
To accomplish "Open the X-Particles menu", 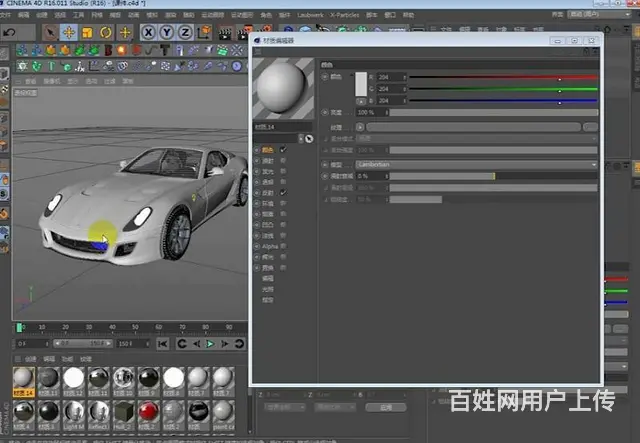I will (x=344, y=15).
